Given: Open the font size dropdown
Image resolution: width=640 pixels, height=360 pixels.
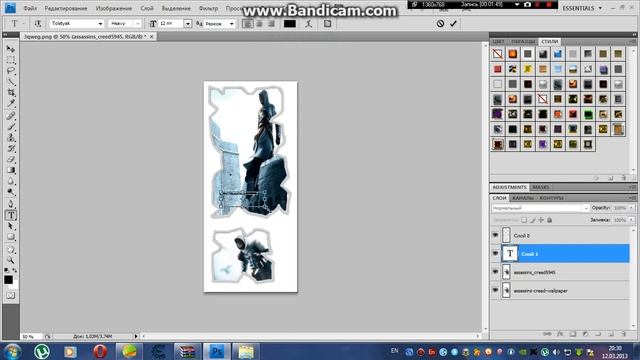Looking at the screenshot, I should coord(188,24).
